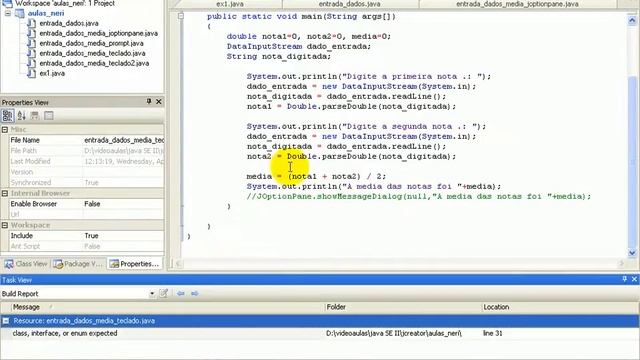The image size is (640, 360).
Task: Click the file icon beside entrada_dados_media_joptionpane.java
Action: (x=31, y=33)
